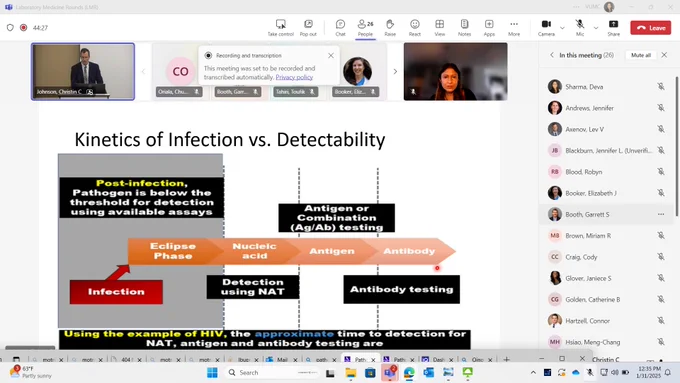Select participant Hsiao, Meng-Chang
Image resolution: width=680 pixels, height=383 pixels.
click(606, 342)
